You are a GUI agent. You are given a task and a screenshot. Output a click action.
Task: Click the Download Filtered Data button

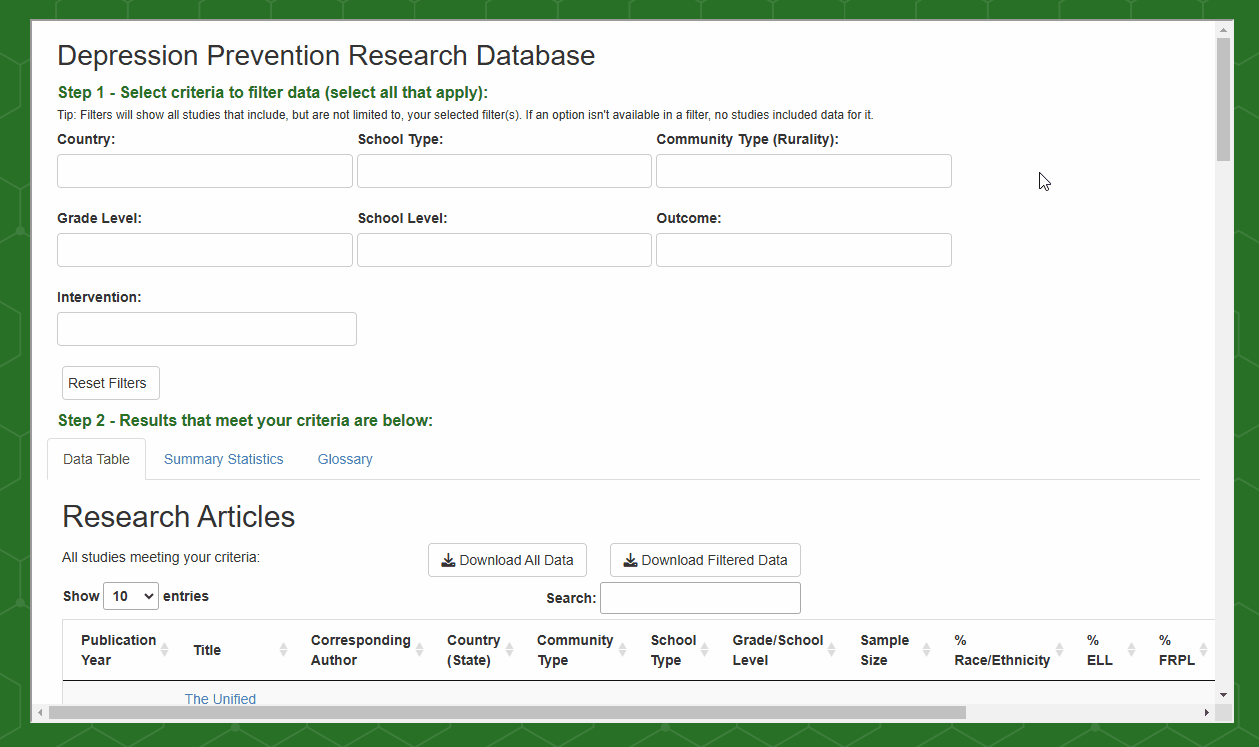click(x=705, y=560)
